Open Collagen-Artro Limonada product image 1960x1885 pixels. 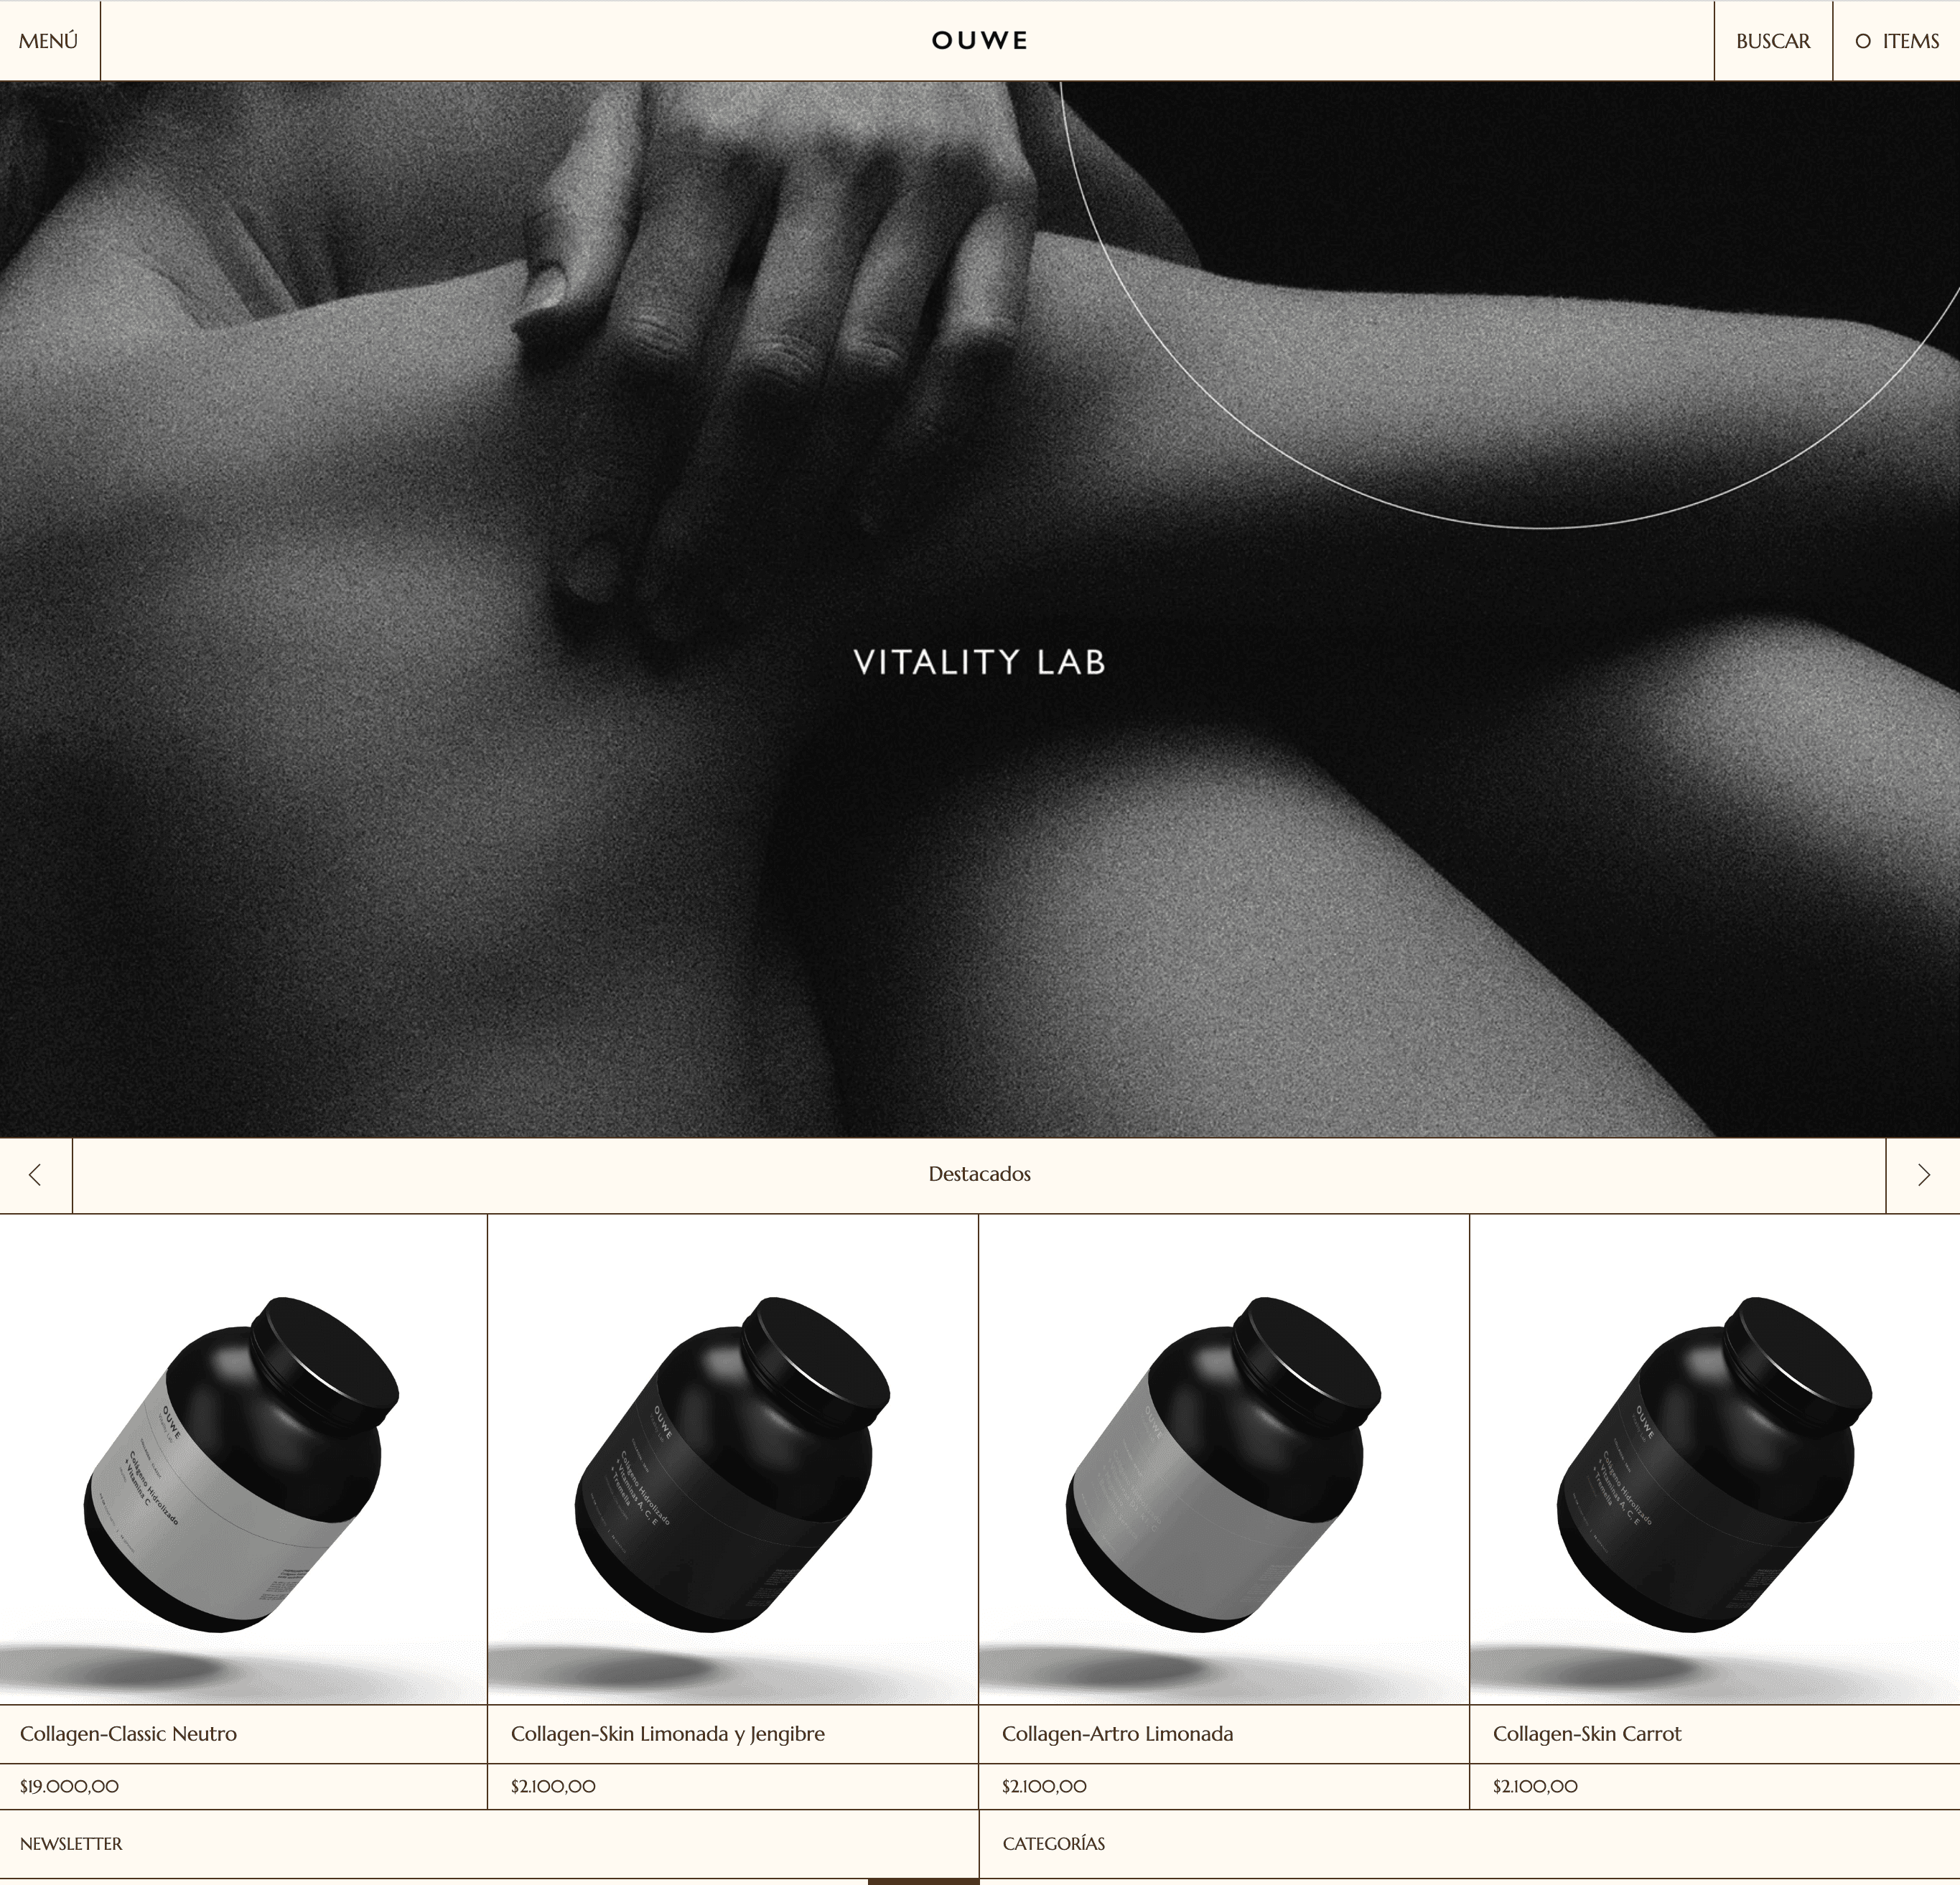[x=1224, y=1459]
